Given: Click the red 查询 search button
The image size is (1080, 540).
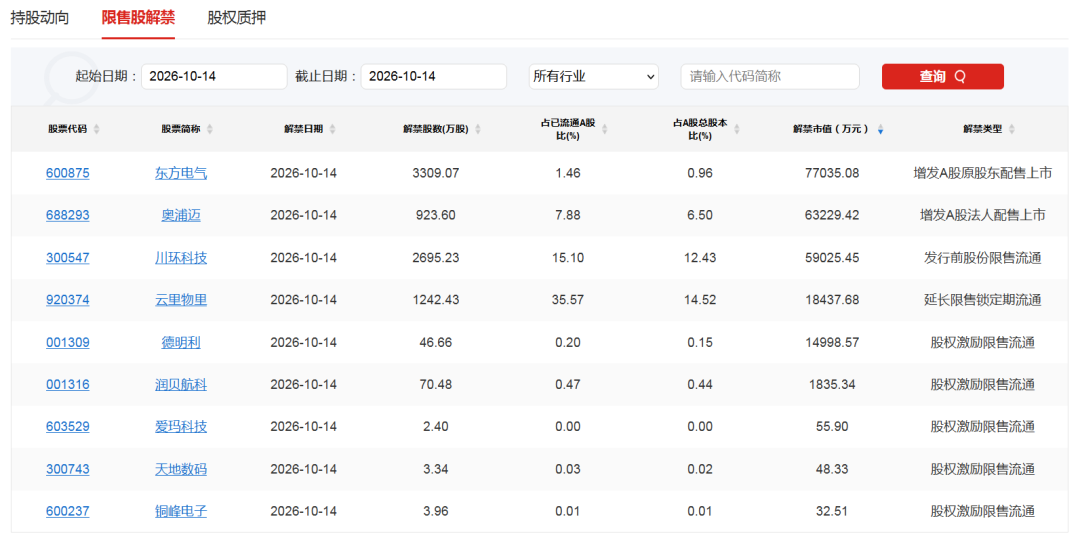Looking at the screenshot, I should (x=943, y=76).
